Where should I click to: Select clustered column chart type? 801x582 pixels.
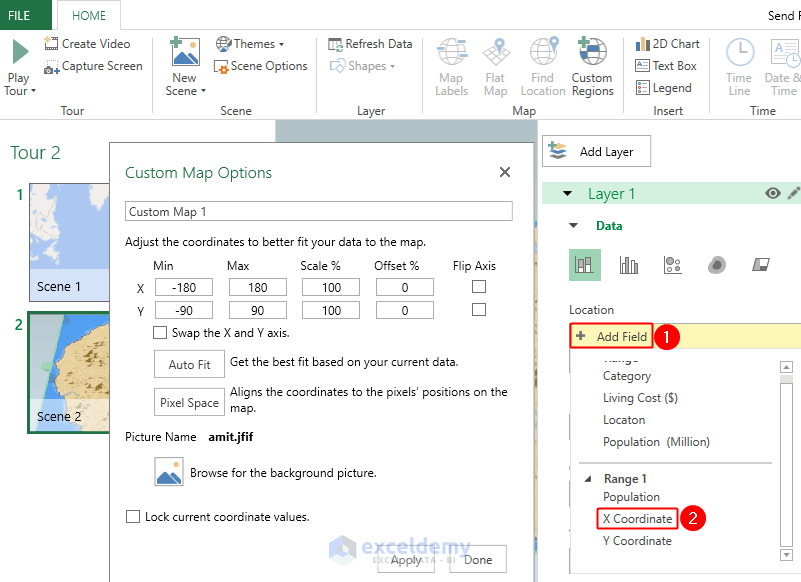pyautogui.click(x=628, y=265)
